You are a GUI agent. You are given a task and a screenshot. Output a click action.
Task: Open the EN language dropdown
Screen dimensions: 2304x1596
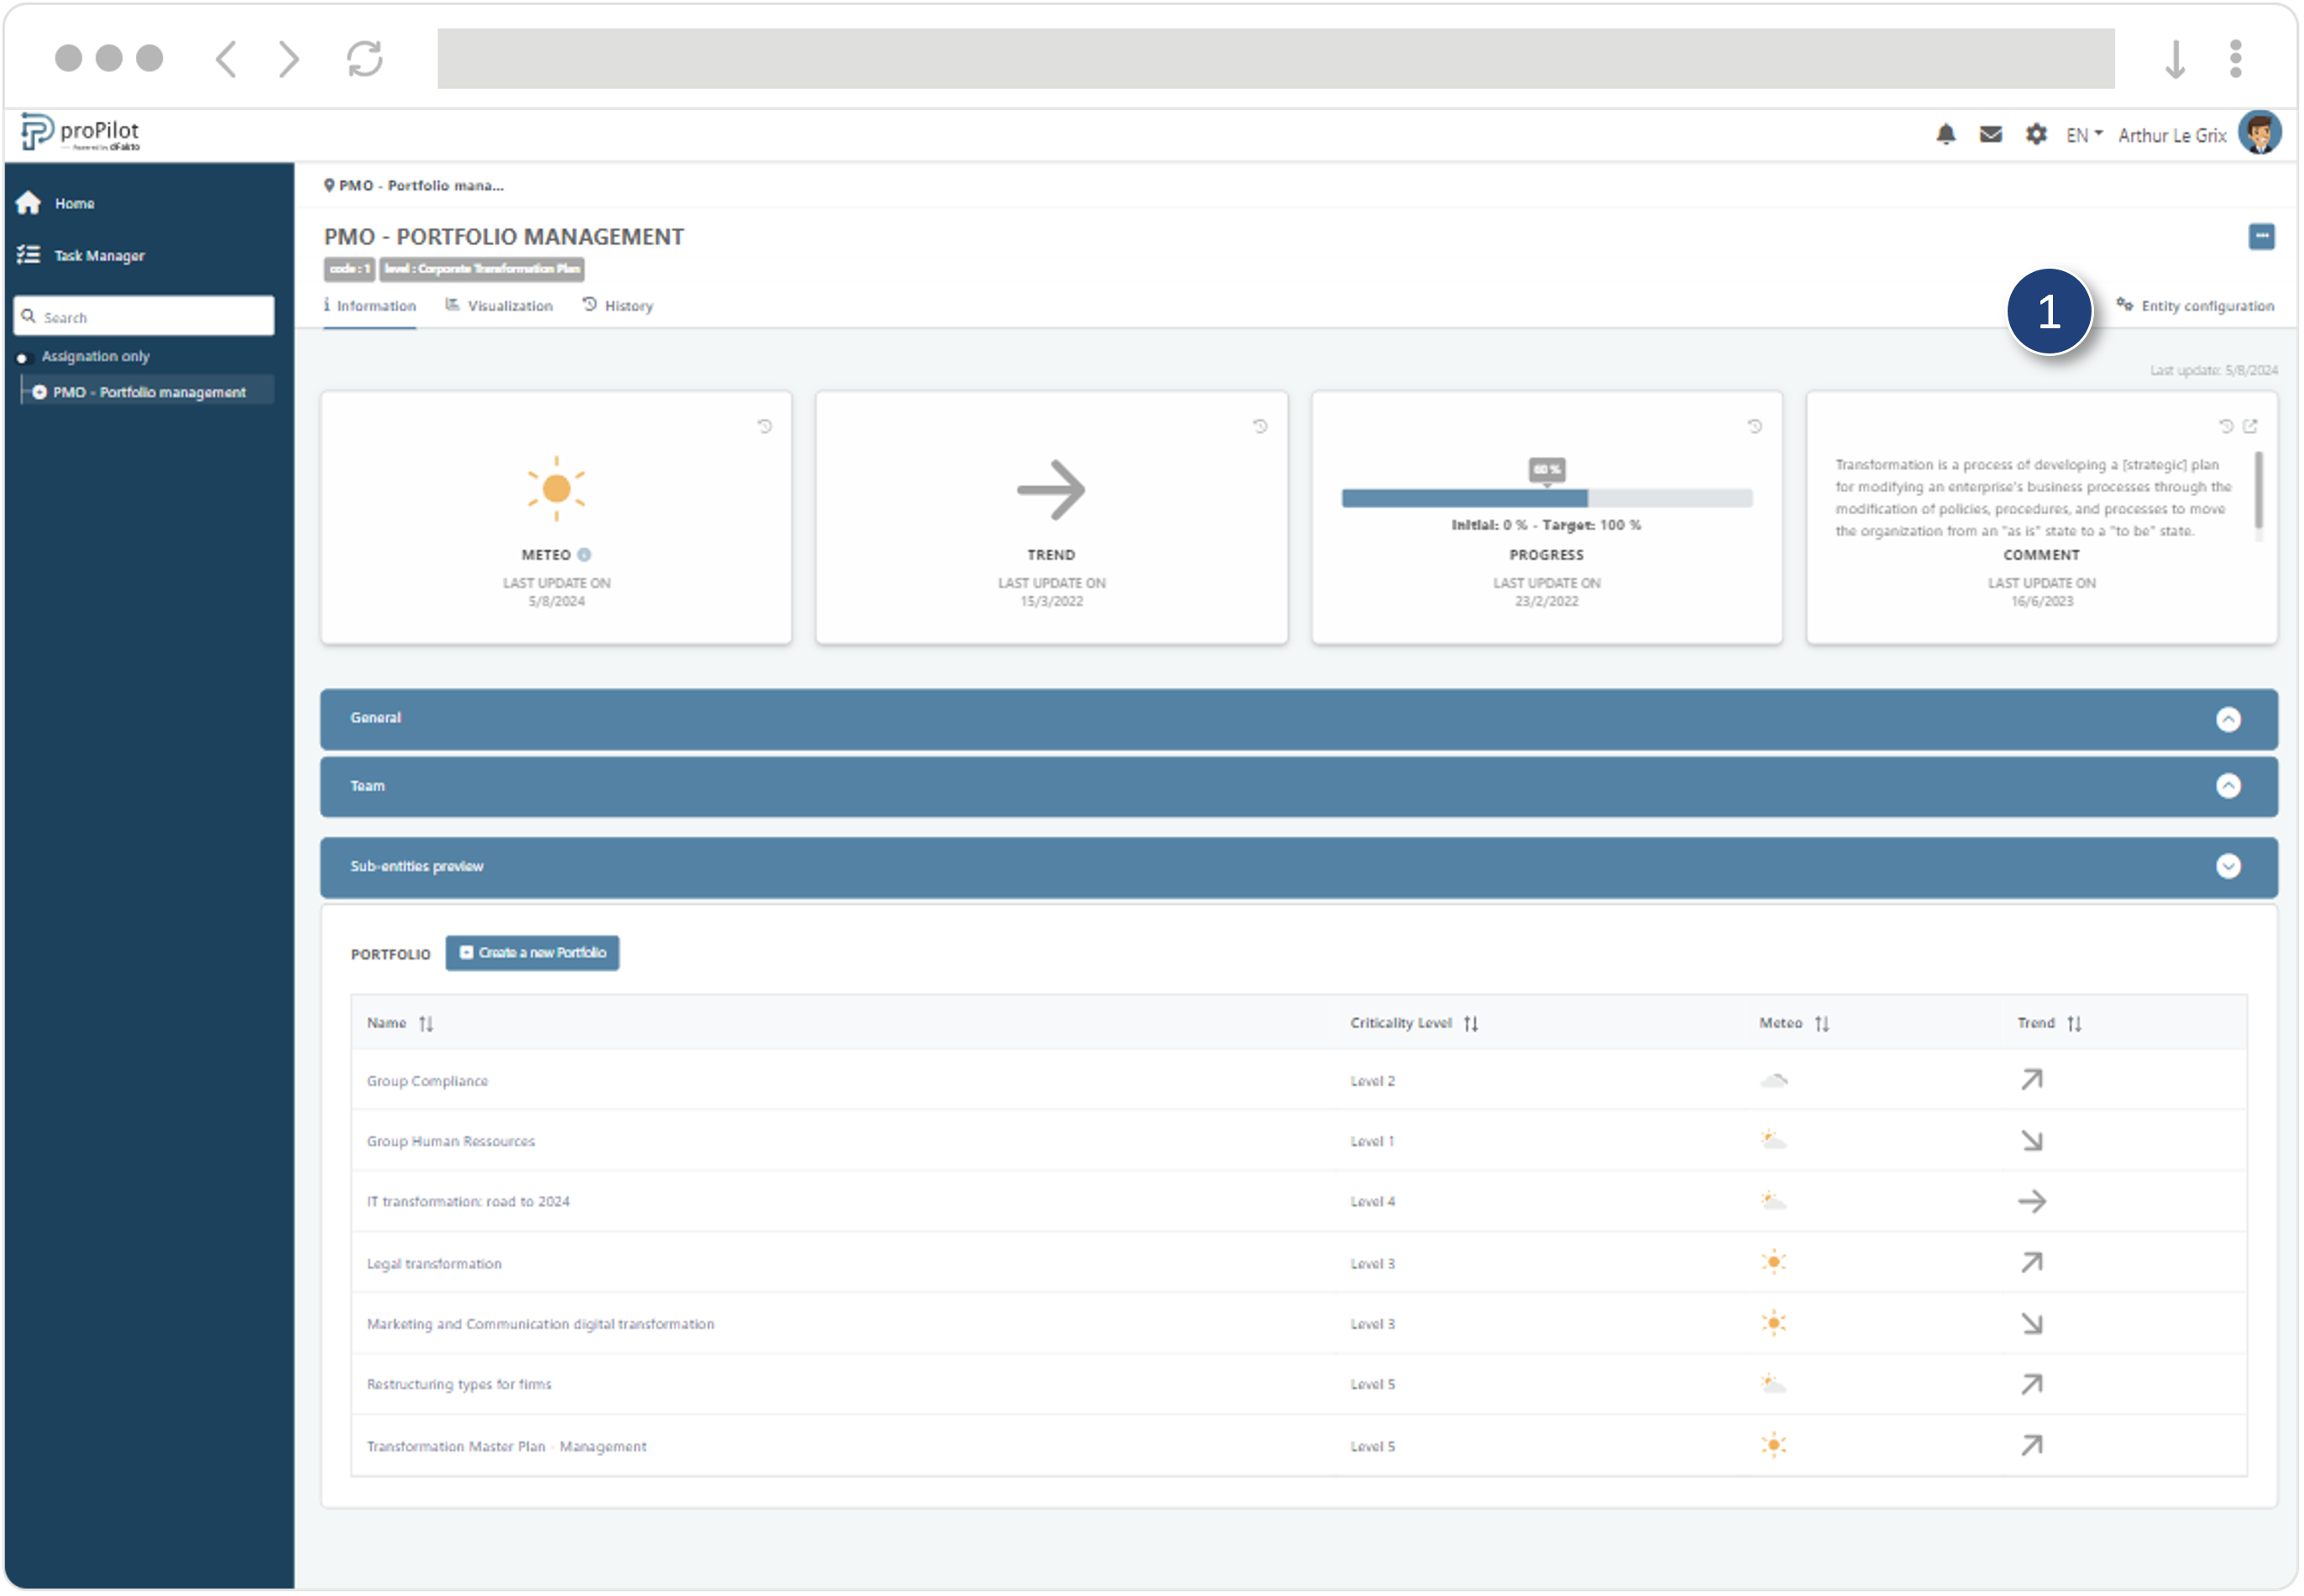tap(2084, 135)
